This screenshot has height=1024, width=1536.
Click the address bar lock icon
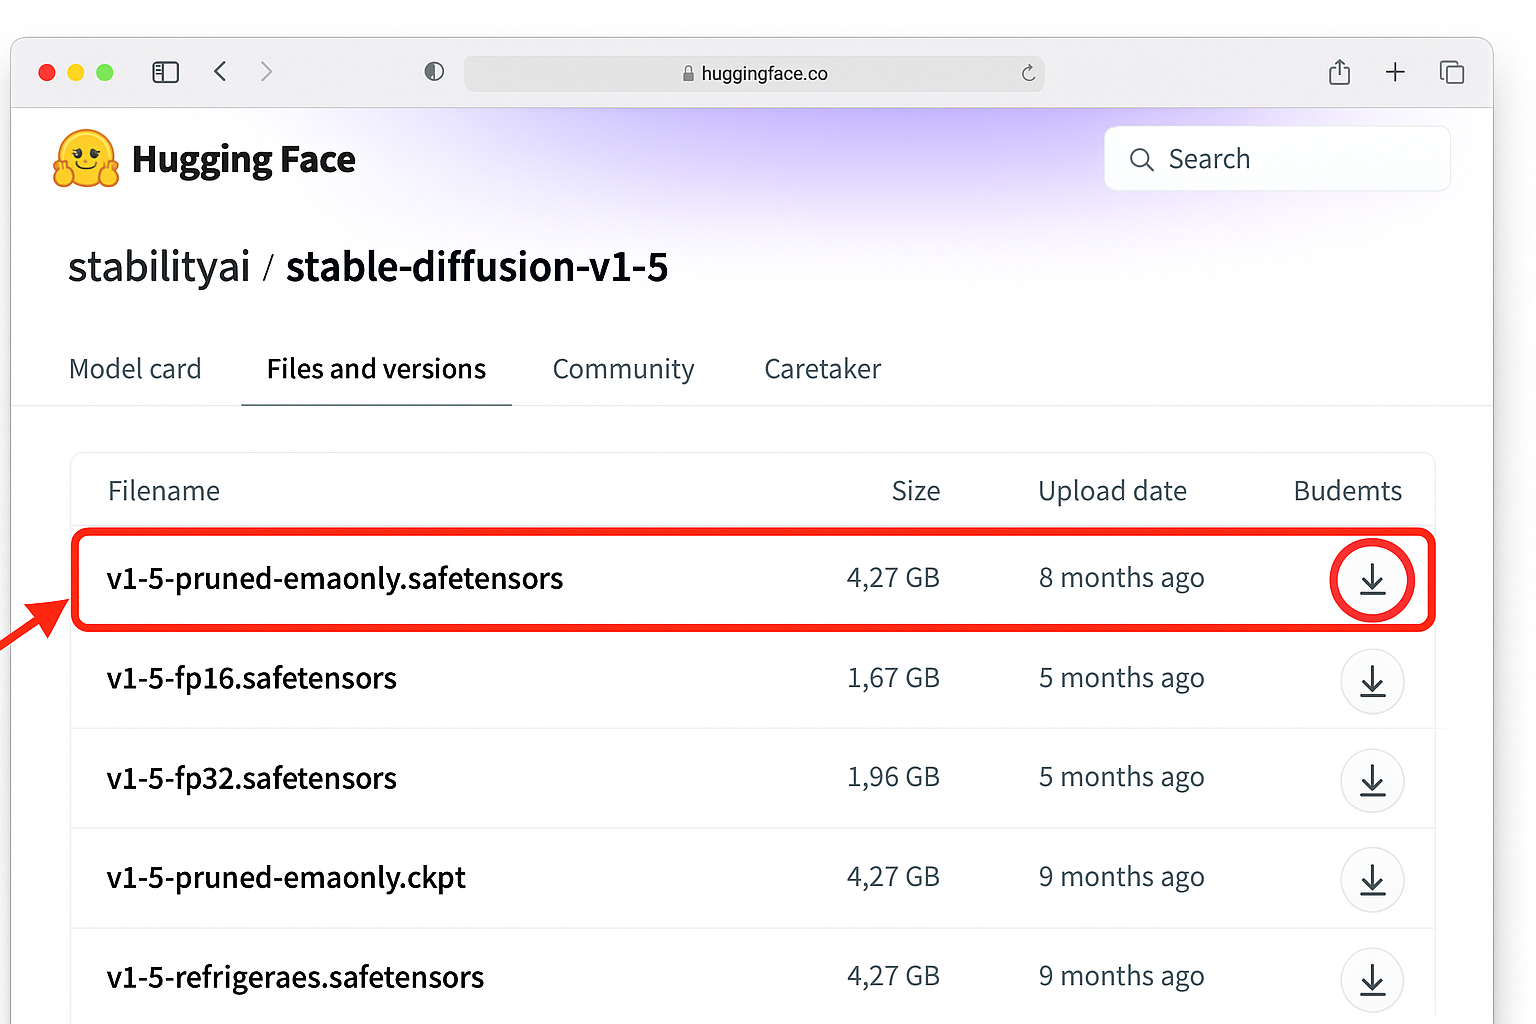688,73
